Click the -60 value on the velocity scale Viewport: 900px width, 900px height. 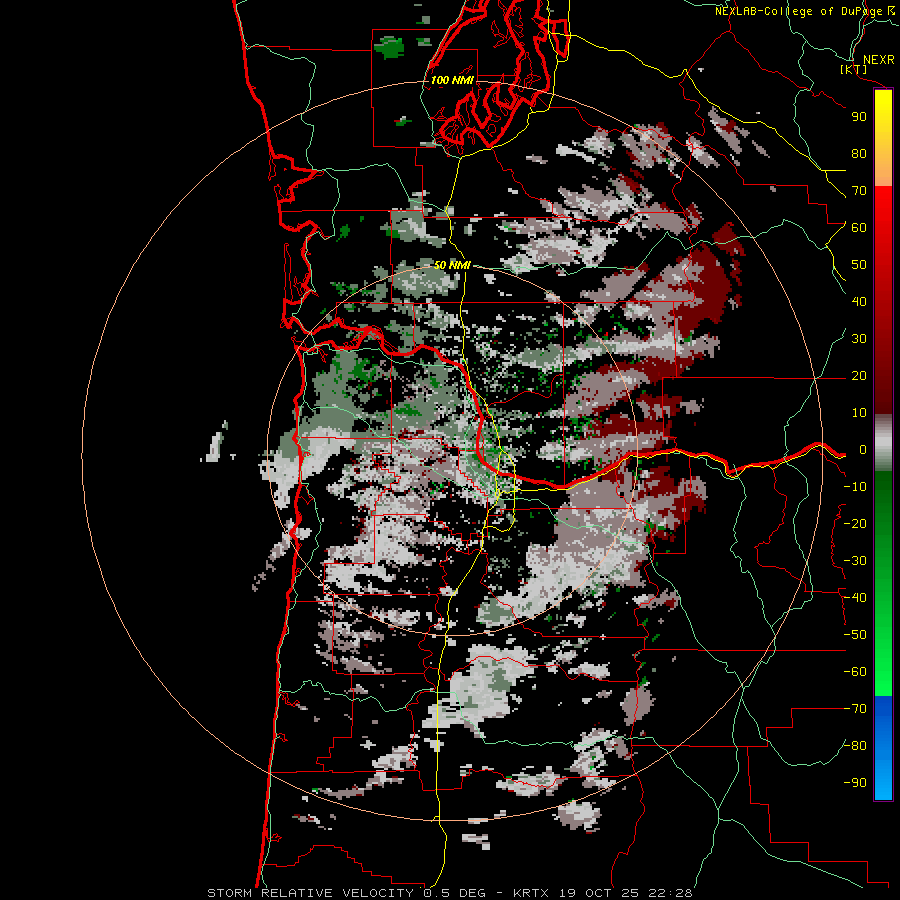[x=855, y=672]
